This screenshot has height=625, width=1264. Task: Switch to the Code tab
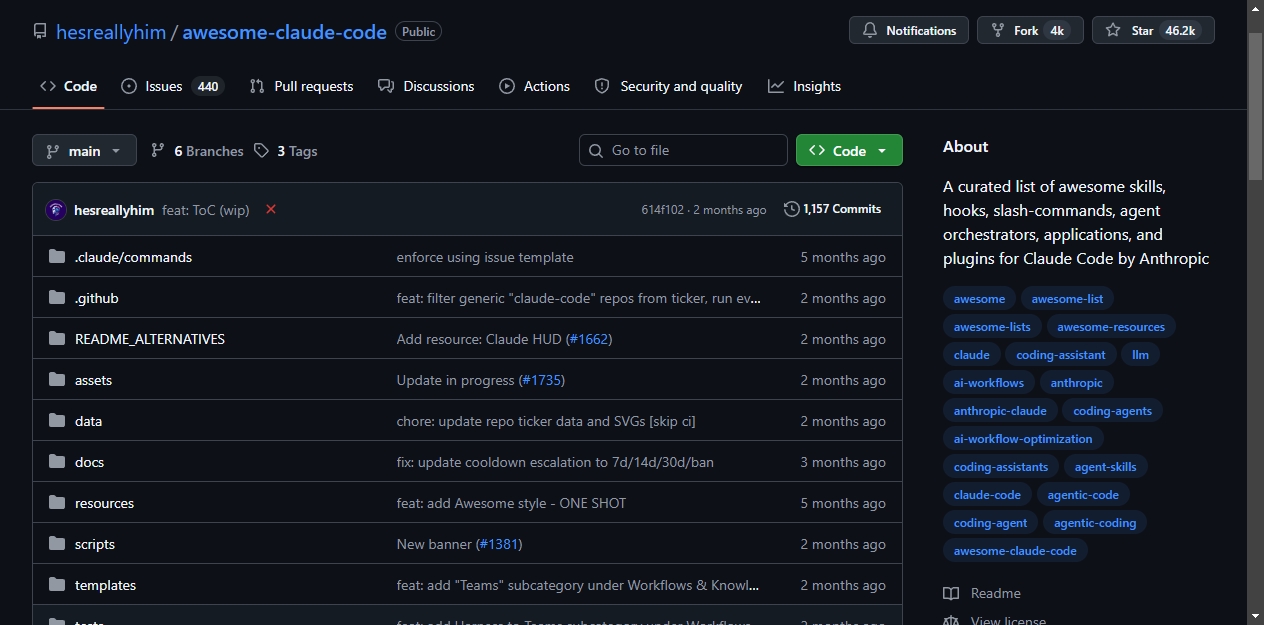point(68,86)
